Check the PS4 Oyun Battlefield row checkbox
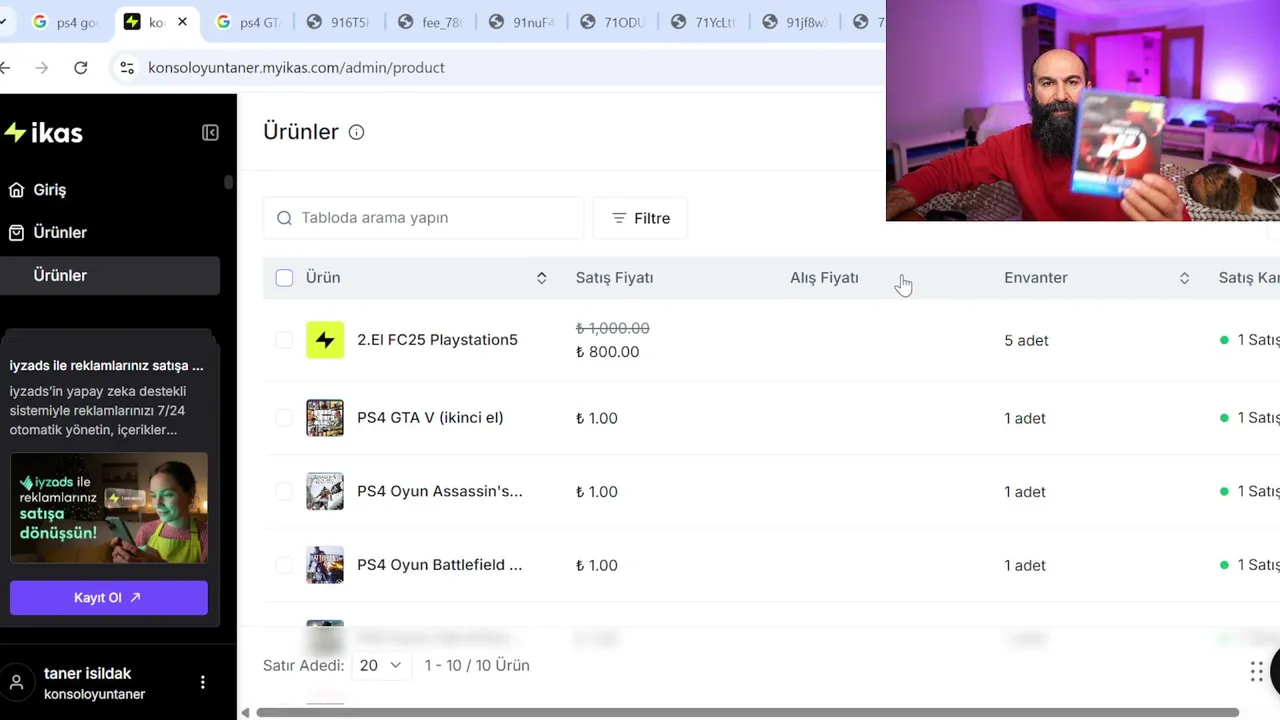1280x720 pixels. pyautogui.click(x=284, y=565)
